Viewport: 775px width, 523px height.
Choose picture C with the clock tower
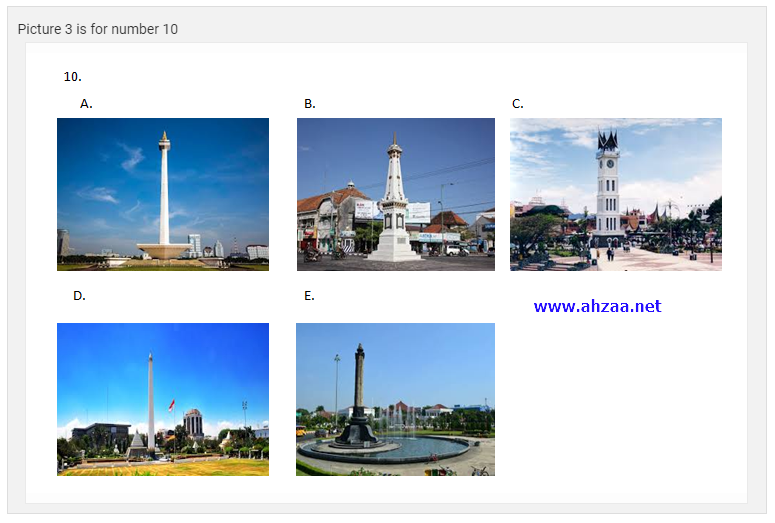616,194
